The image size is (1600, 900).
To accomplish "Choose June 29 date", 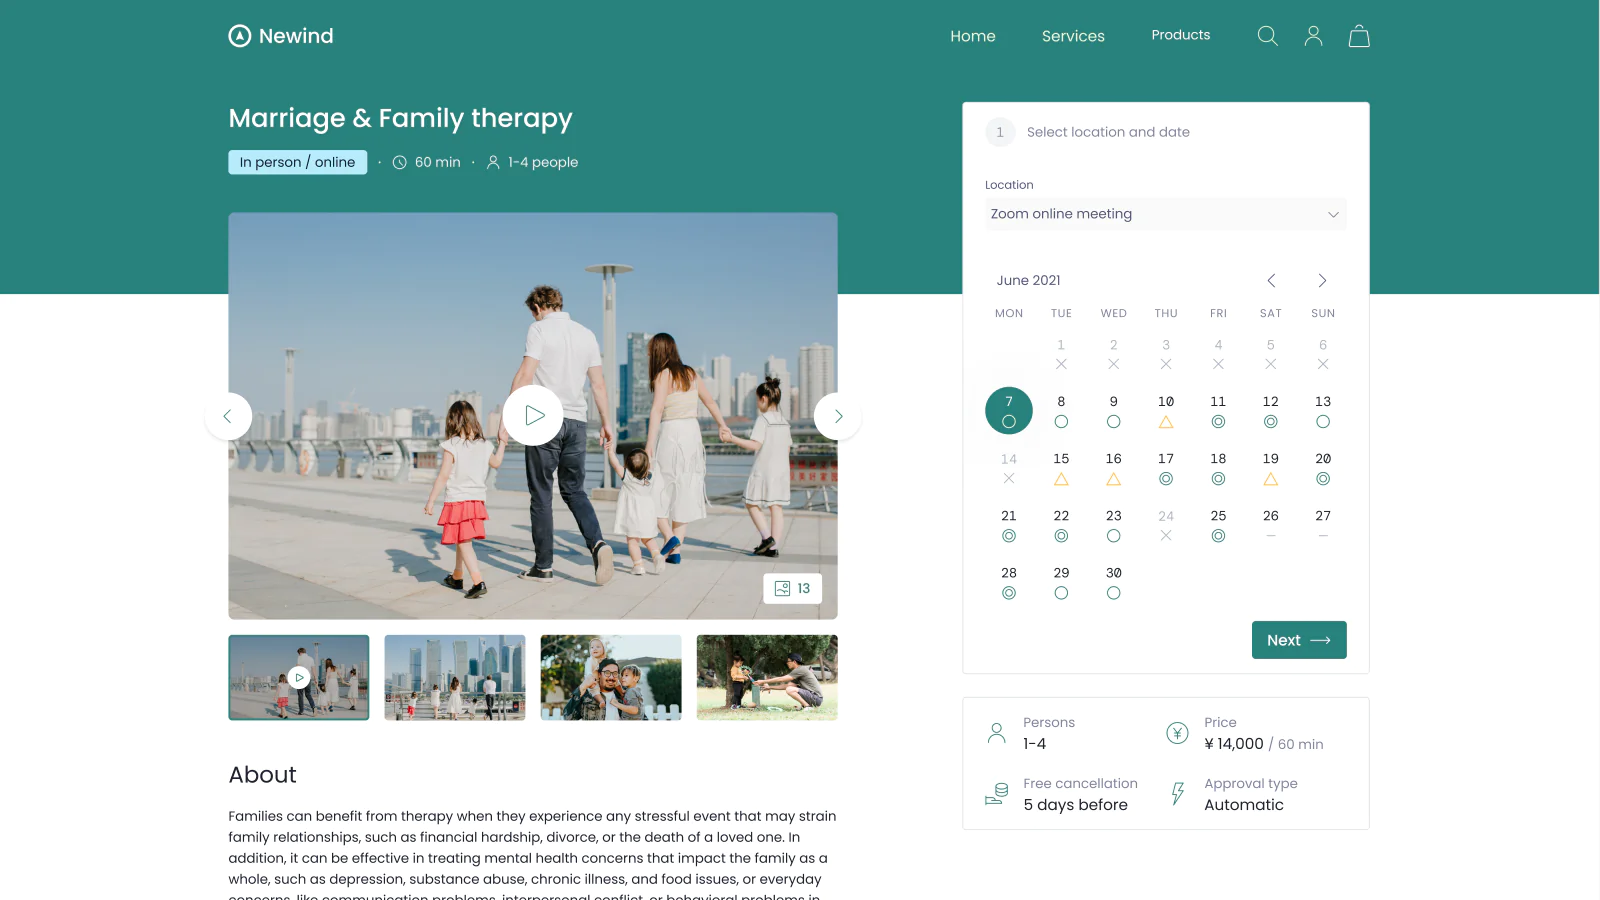I will pos(1061,582).
